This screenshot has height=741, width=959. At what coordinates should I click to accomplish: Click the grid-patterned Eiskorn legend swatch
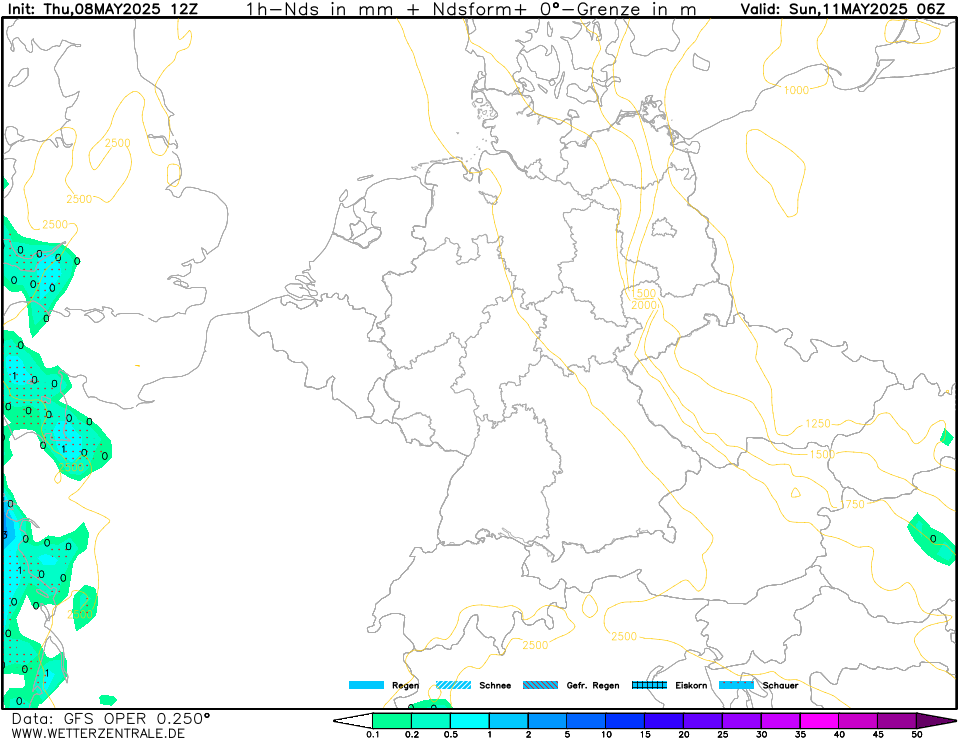[649, 685]
